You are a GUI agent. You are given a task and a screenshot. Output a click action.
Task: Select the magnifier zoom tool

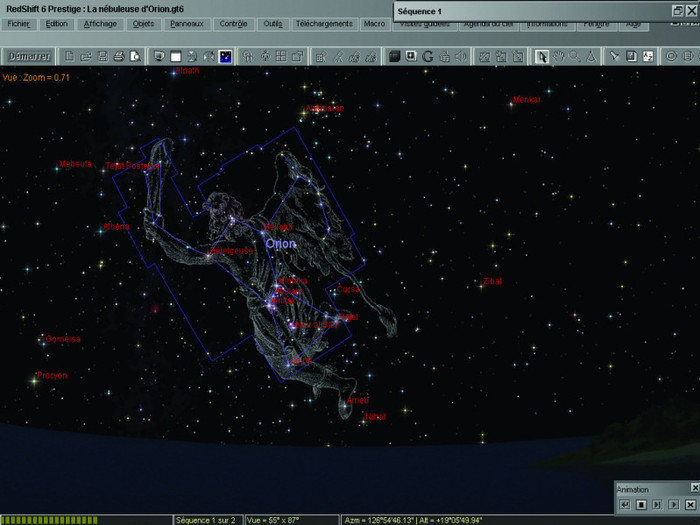pos(575,57)
